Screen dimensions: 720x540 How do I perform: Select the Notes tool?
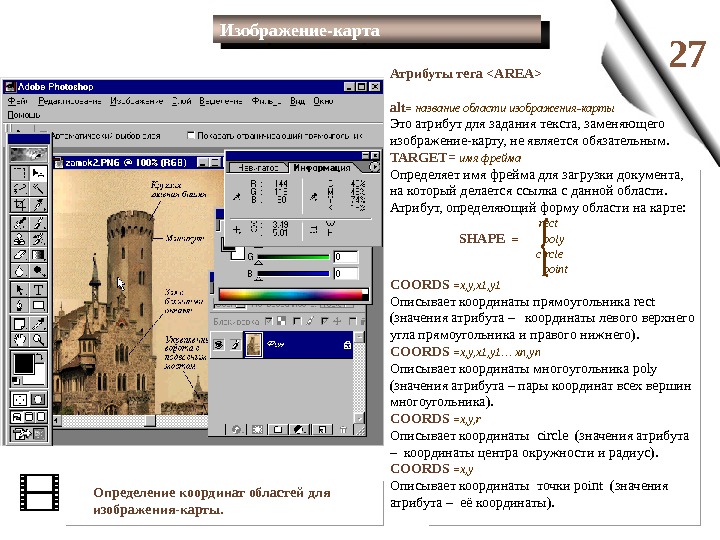click(x=19, y=324)
